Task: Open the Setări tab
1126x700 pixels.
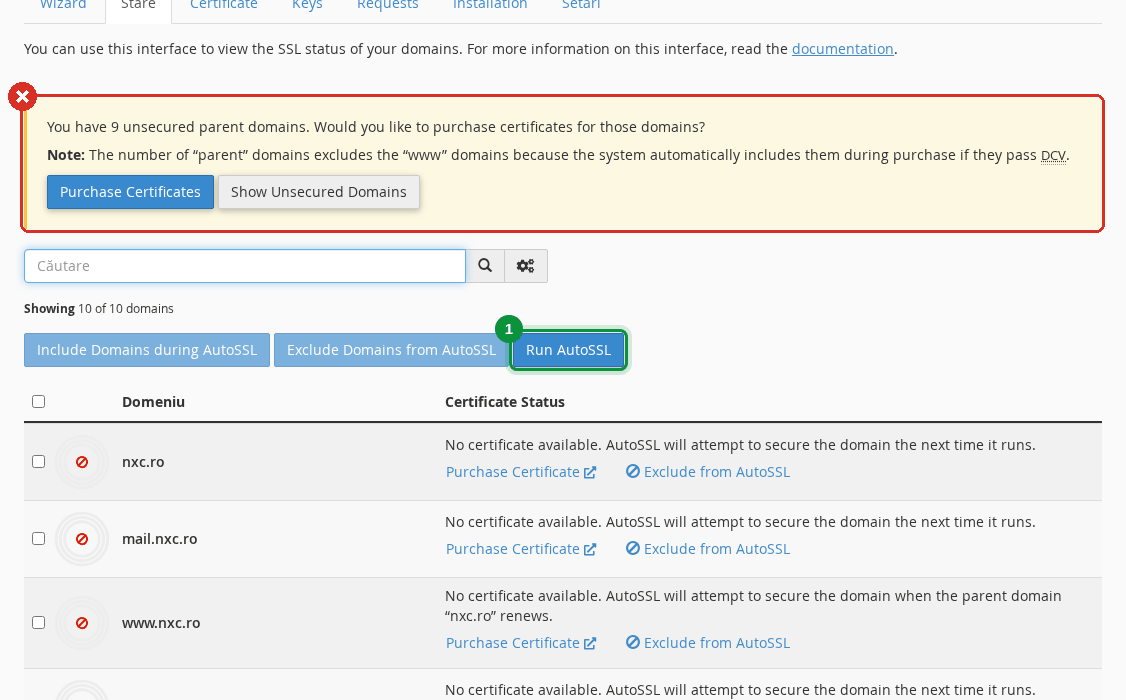Action: (581, 6)
